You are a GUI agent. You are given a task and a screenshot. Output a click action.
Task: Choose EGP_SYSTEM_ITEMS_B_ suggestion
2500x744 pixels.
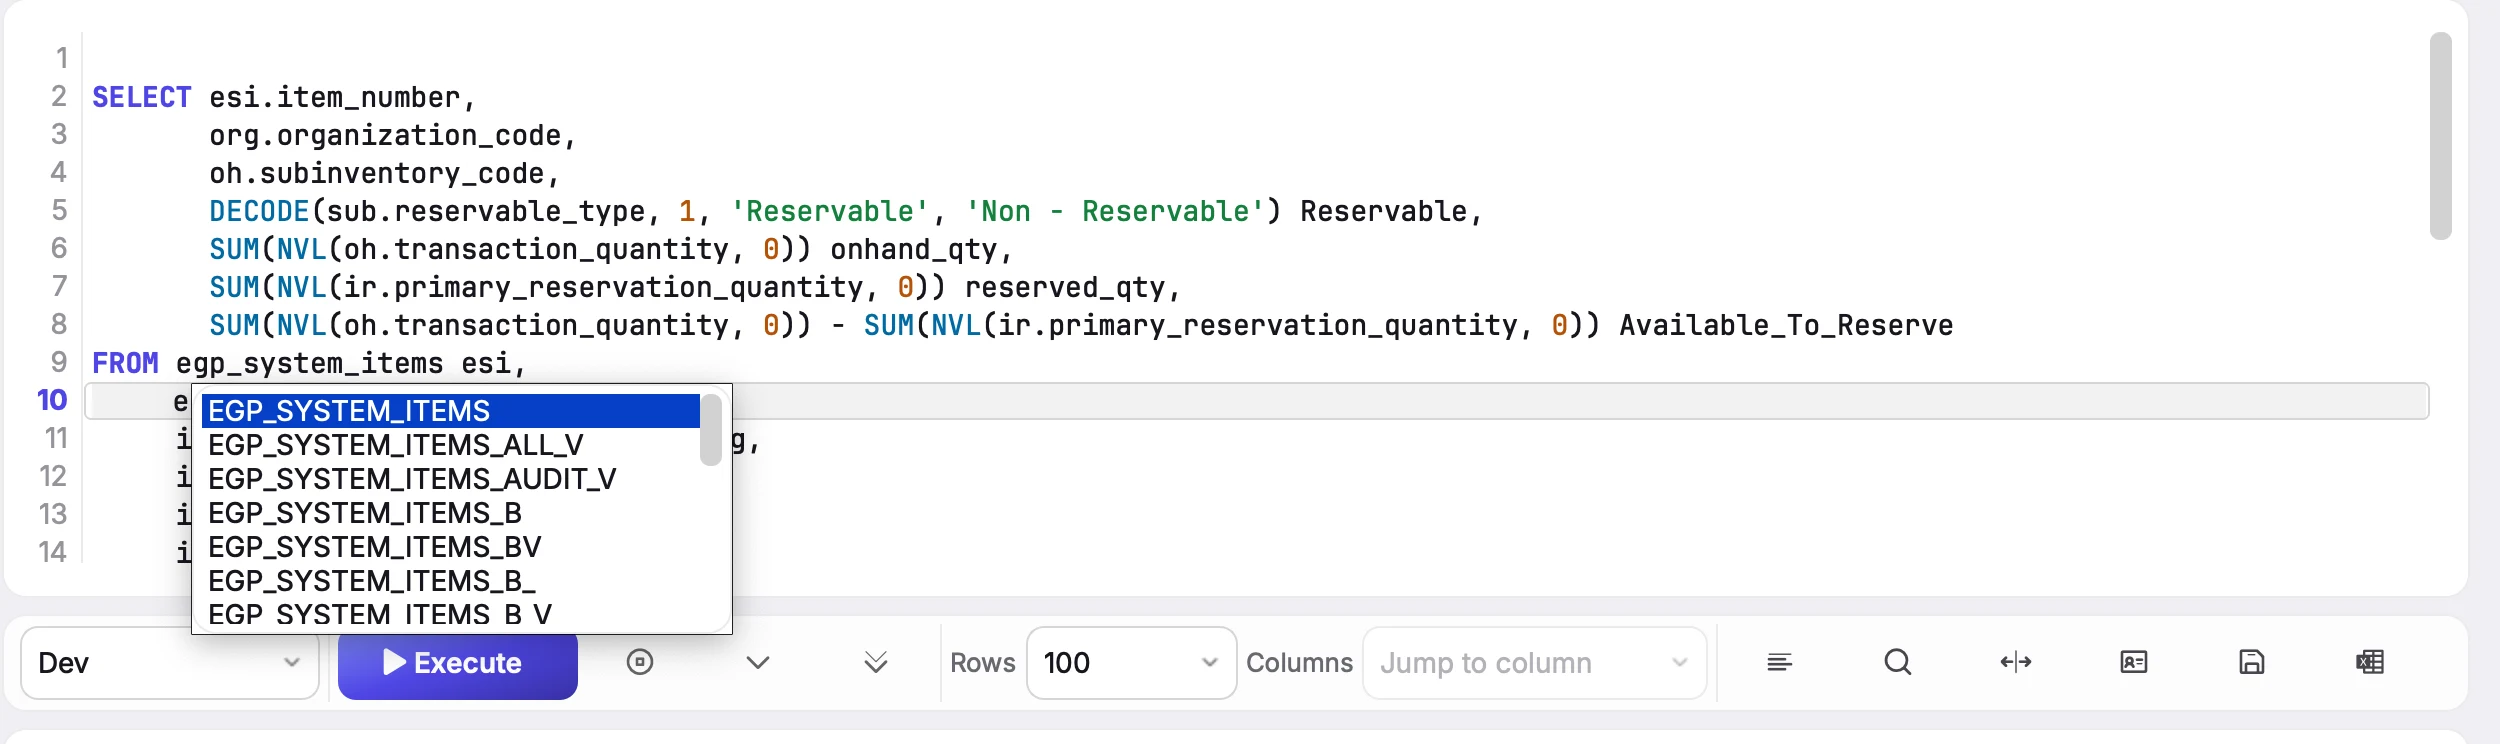tap(450, 581)
